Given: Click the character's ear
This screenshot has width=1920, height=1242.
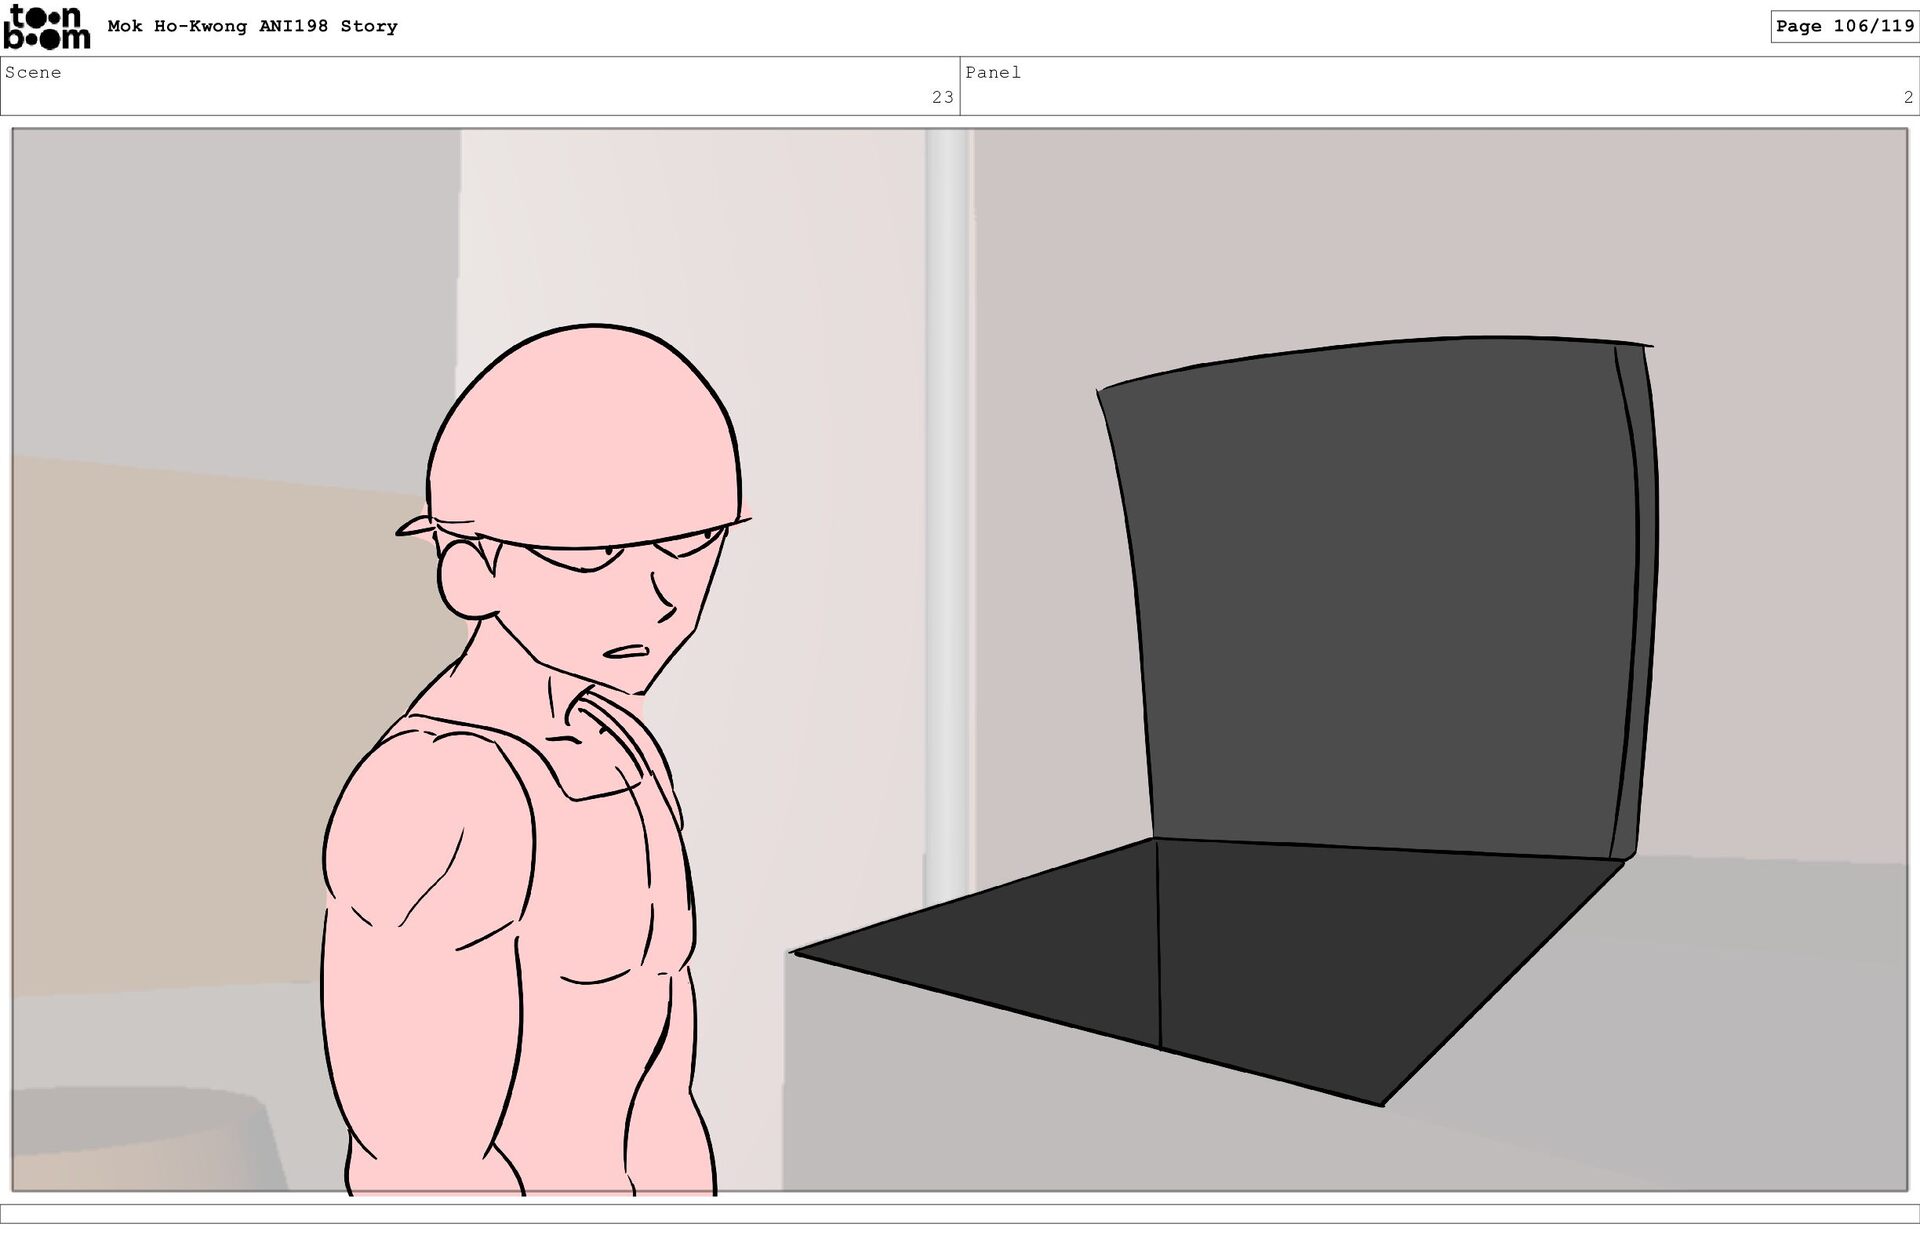Looking at the screenshot, I should 465,580.
